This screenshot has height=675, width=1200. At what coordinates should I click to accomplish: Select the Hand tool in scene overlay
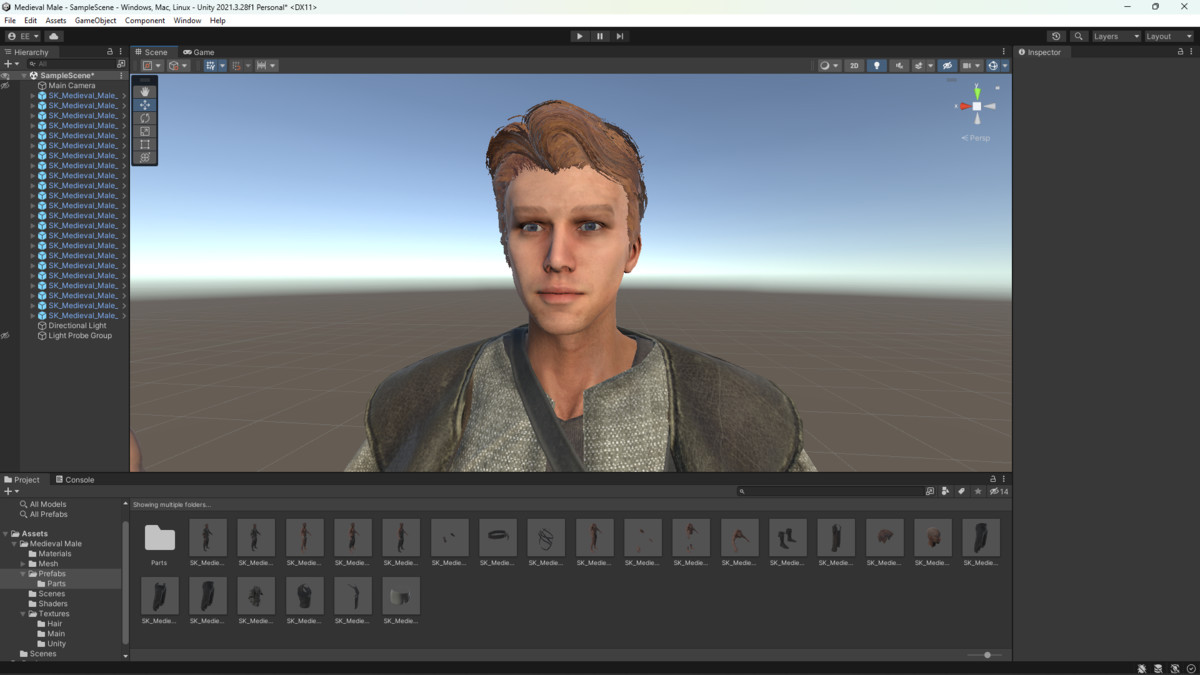point(145,92)
